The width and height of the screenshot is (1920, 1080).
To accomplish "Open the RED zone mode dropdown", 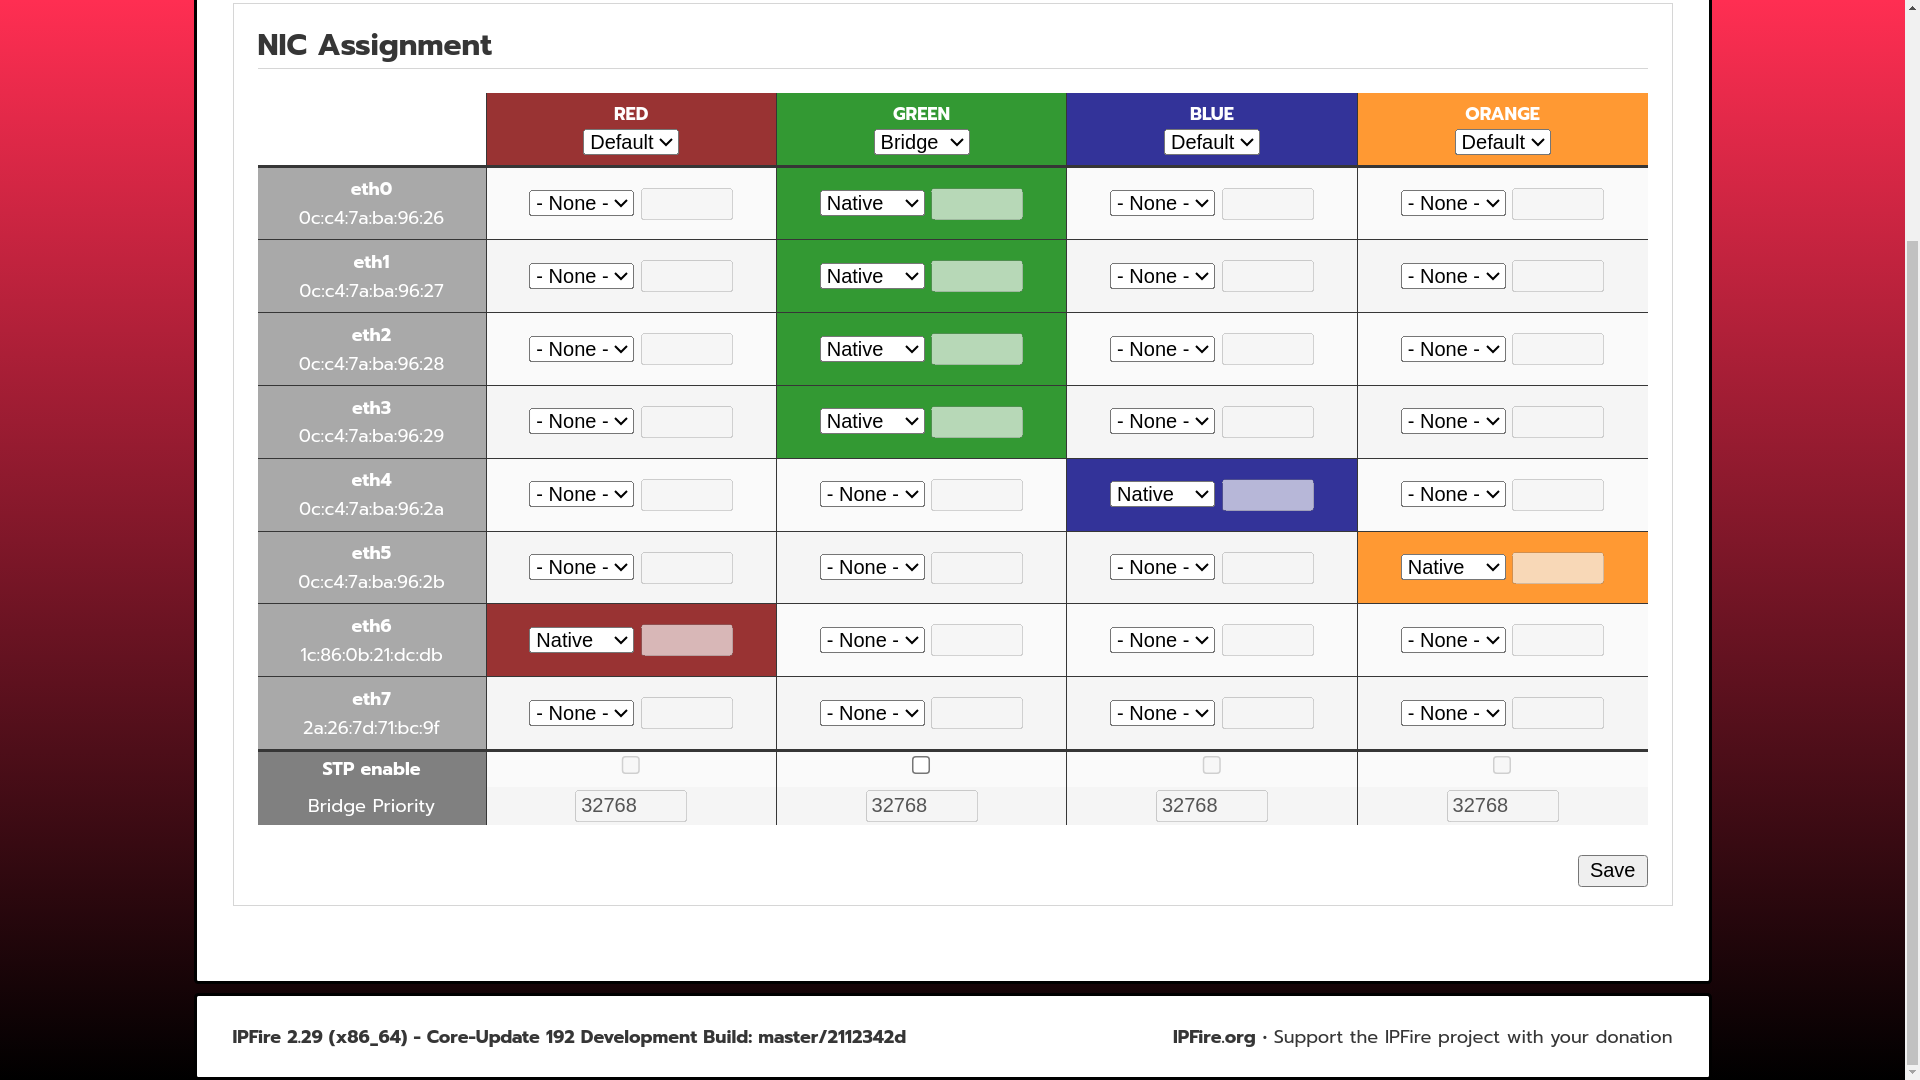I will point(631,142).
